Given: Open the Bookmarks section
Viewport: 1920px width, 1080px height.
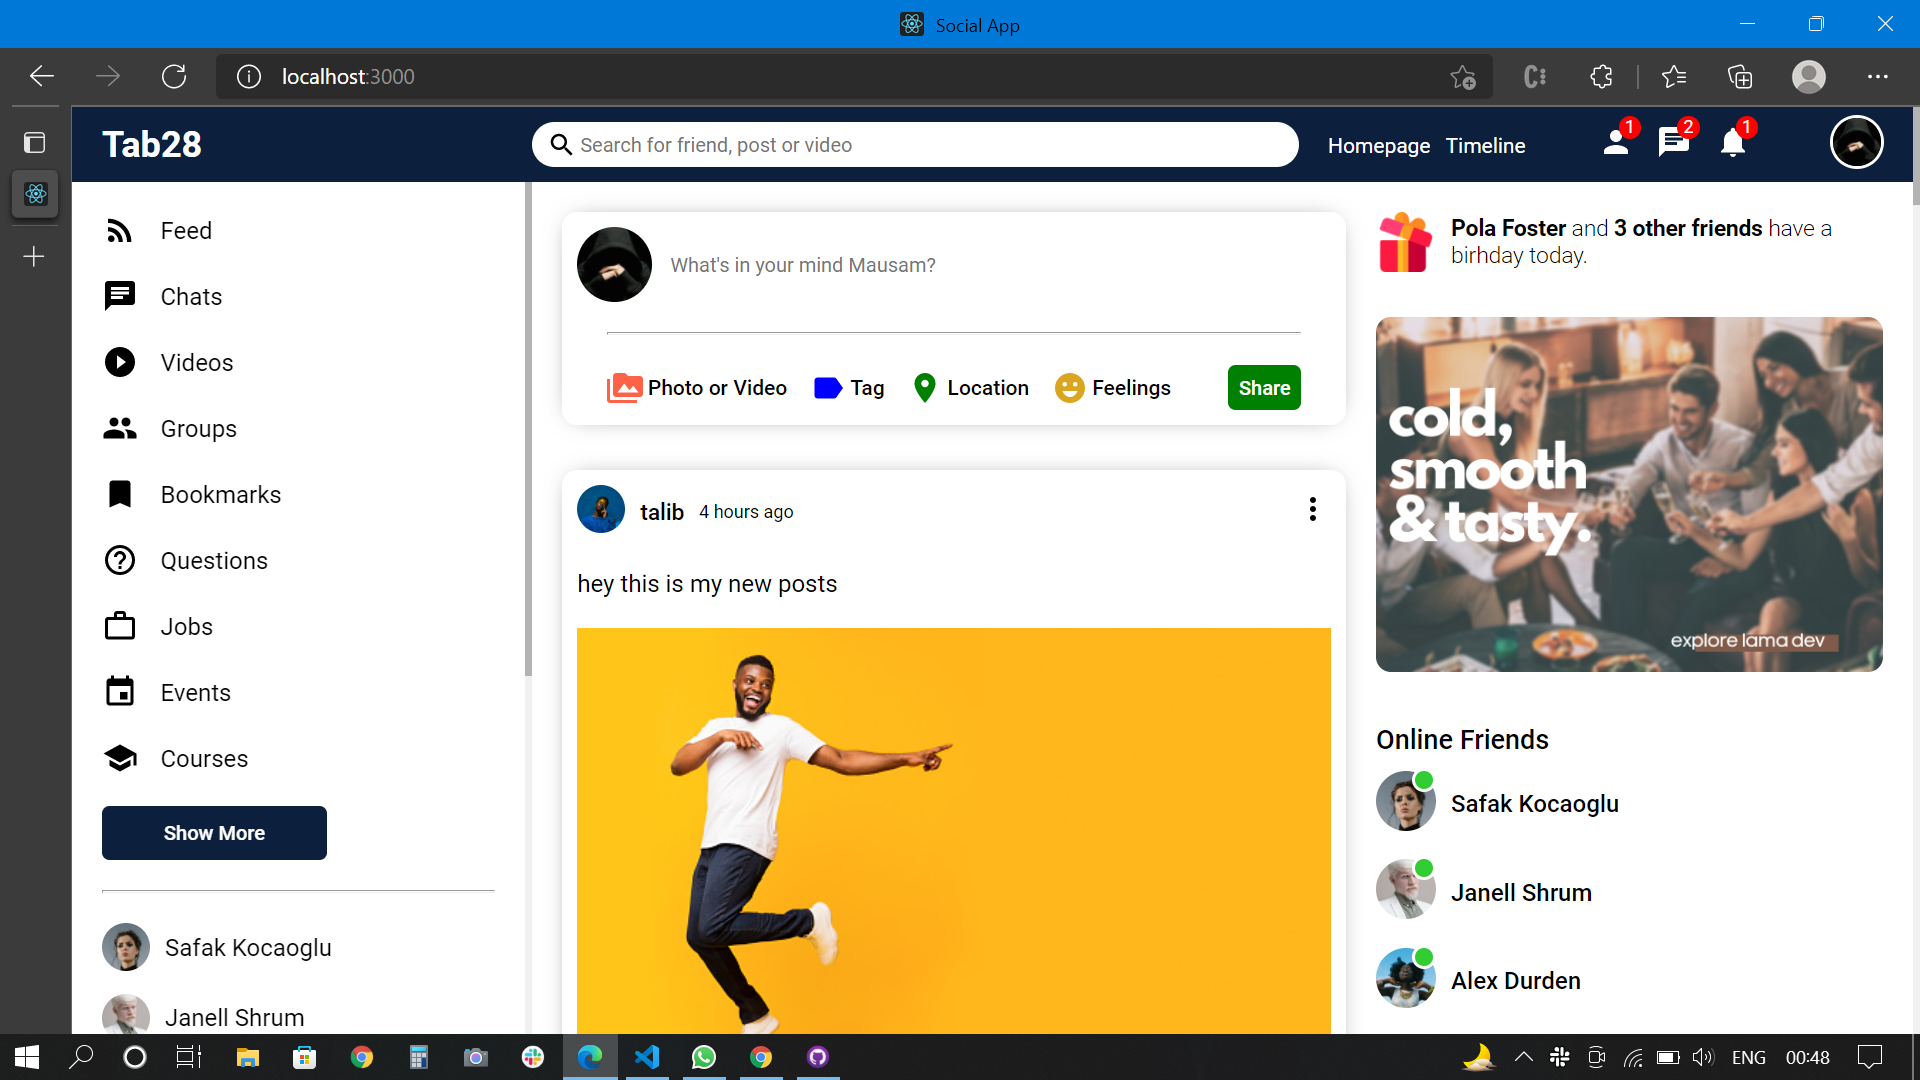Looking at the screenshot, I should point(120,494).
